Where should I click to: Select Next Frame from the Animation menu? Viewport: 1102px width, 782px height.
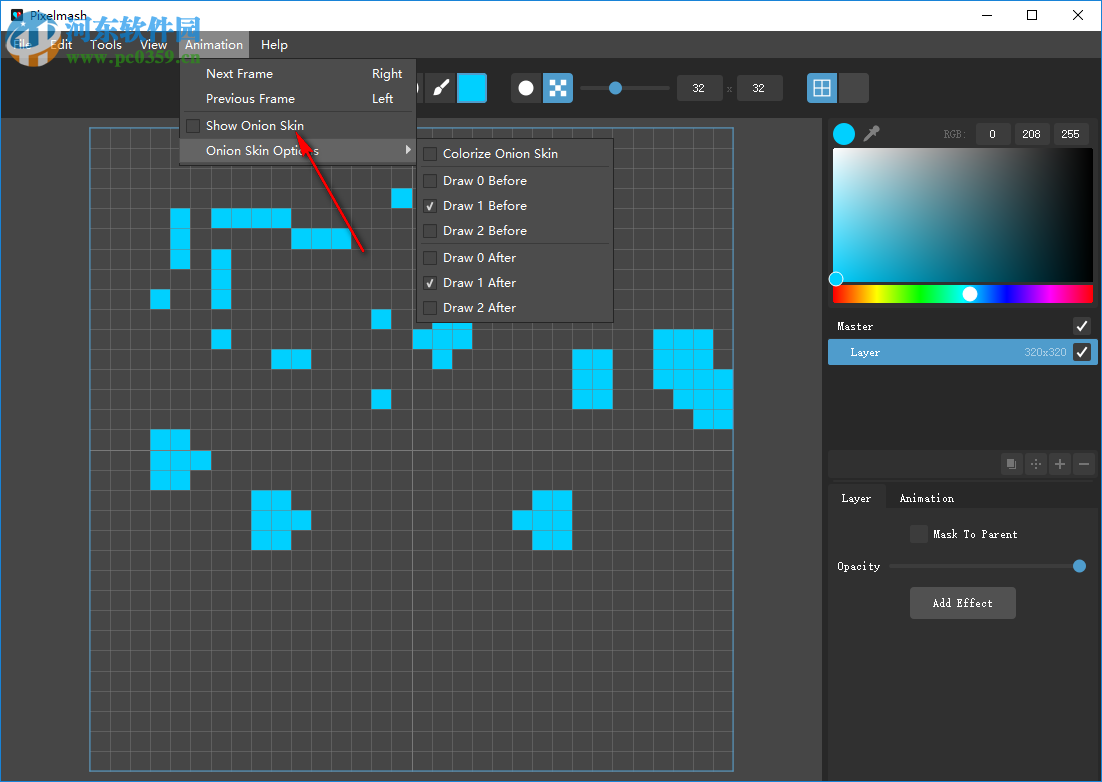239,73
